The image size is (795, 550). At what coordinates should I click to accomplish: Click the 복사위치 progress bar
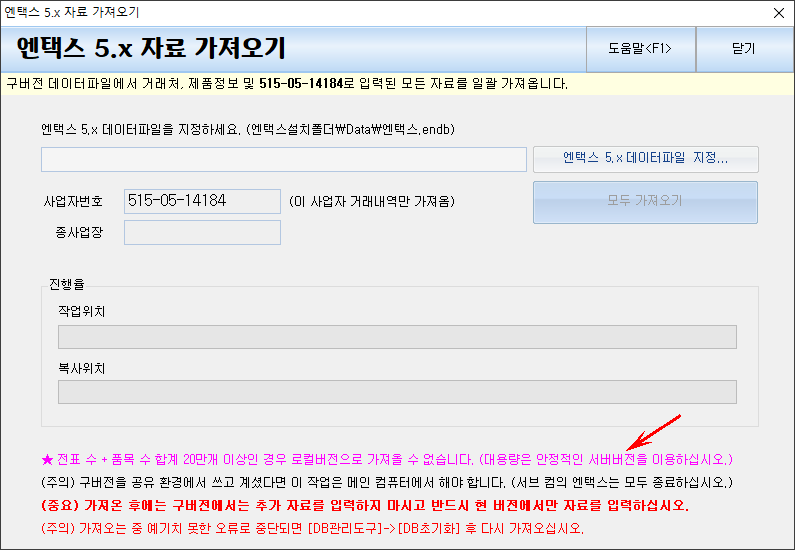(397, 392)
